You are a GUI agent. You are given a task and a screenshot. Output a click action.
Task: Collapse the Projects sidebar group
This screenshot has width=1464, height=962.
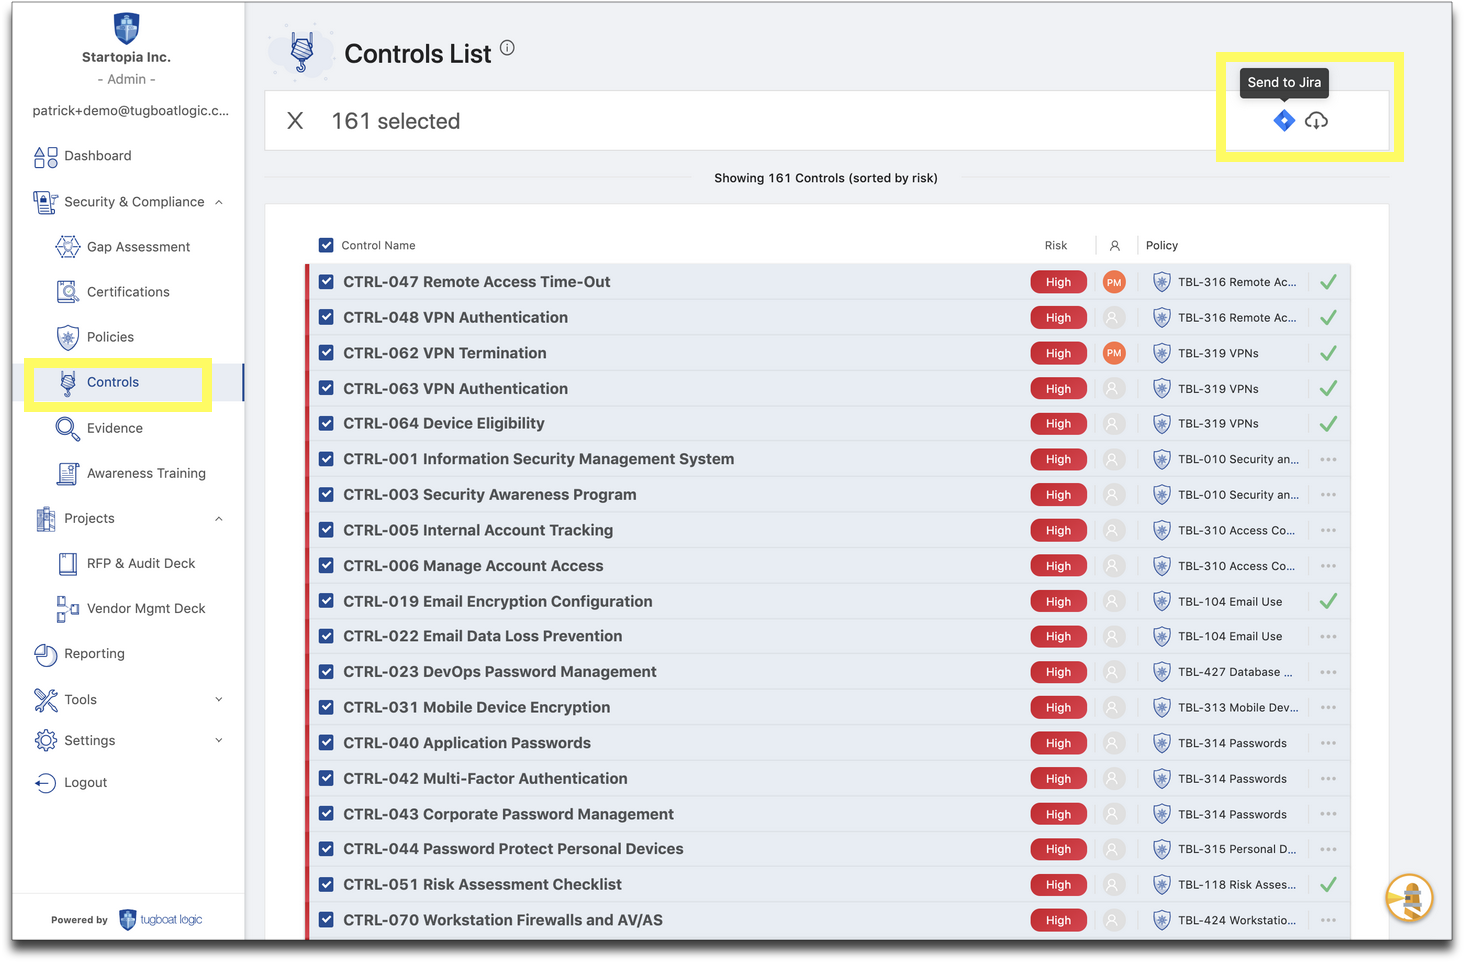click(219, 518)
